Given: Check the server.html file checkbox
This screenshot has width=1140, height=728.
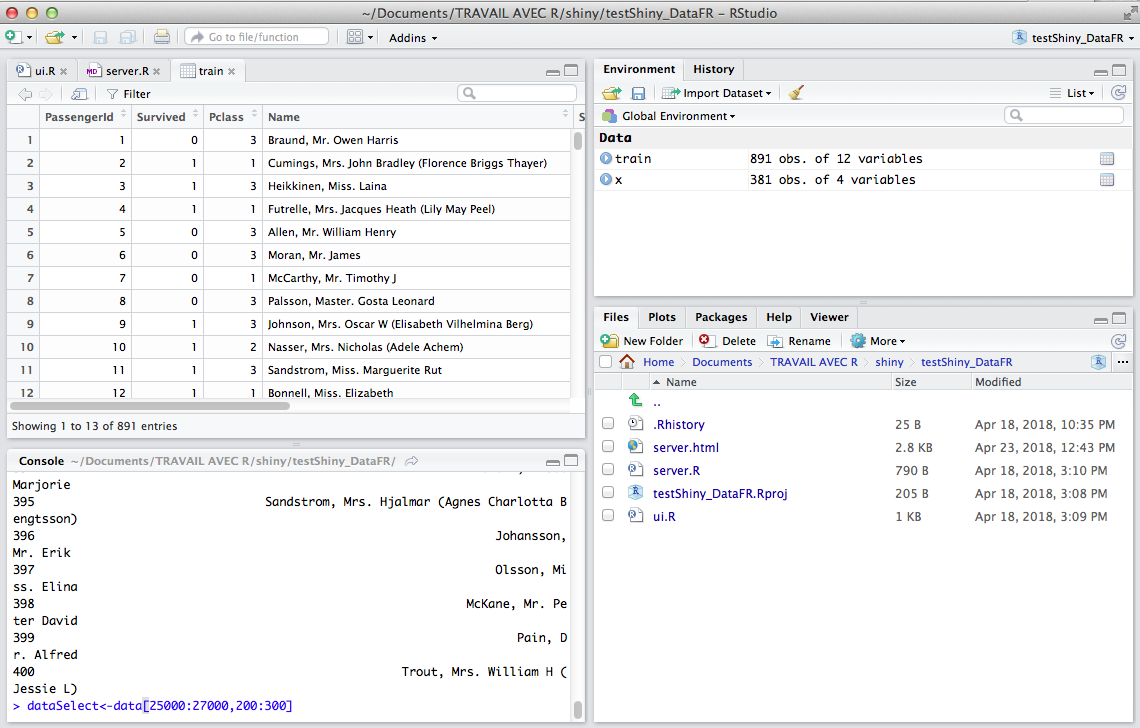Looking at the screenshot, I should [x=608, y=447].
